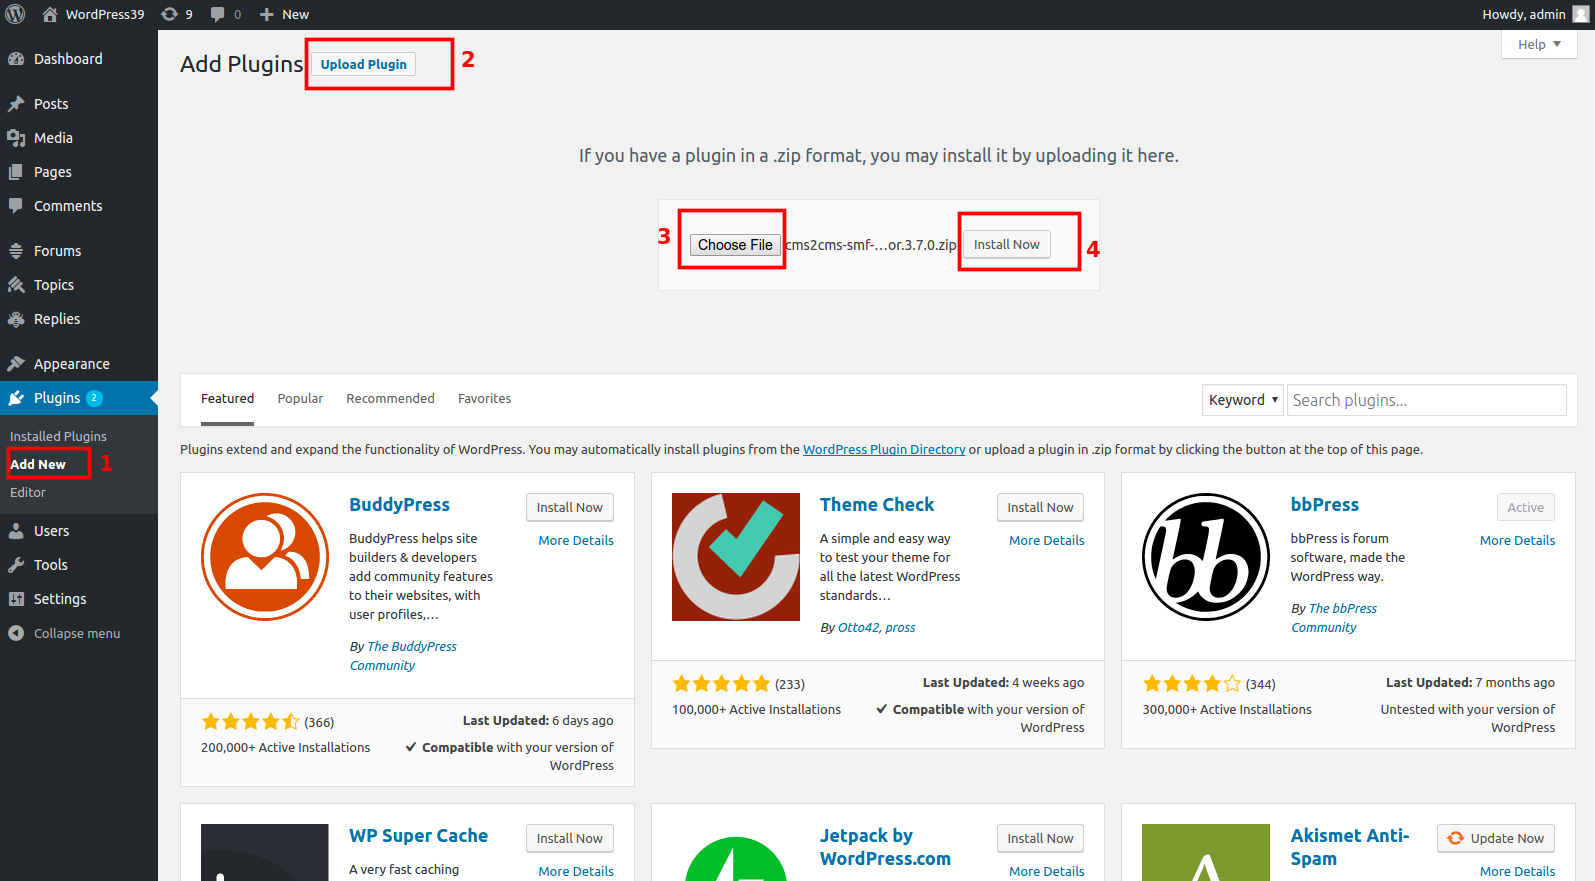
Task: Click the Posts pin icon
Action: [x=16, y=104]
